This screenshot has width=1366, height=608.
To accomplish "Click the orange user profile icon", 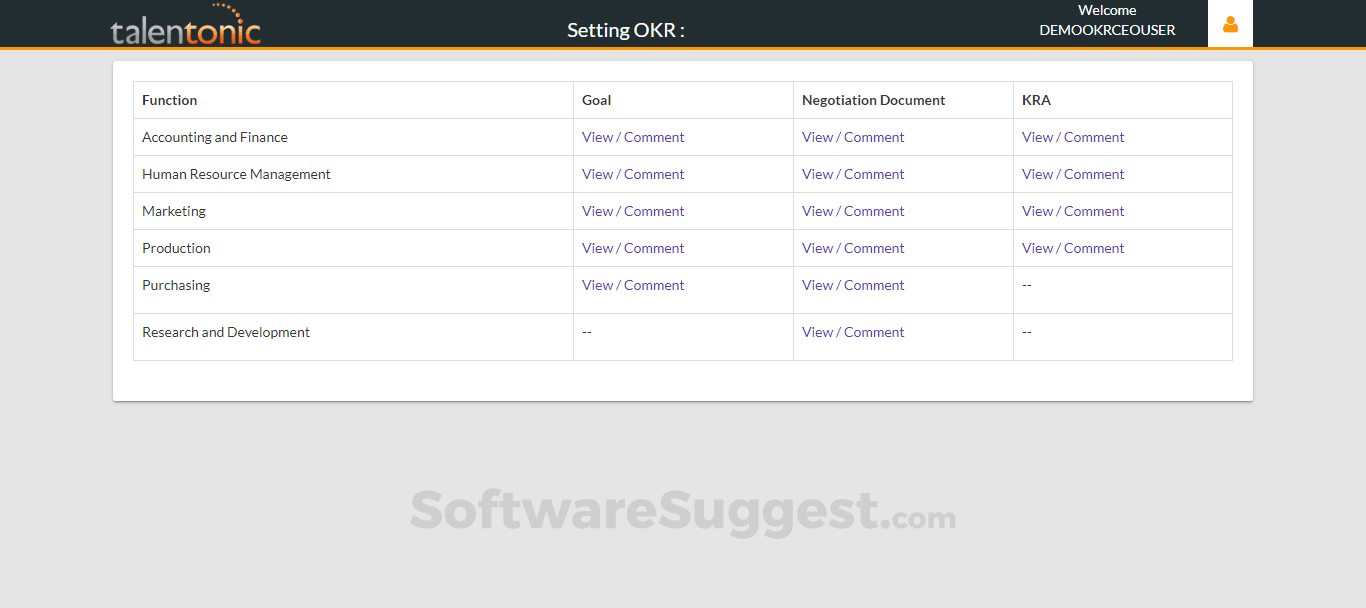I will coord(1230,24).
